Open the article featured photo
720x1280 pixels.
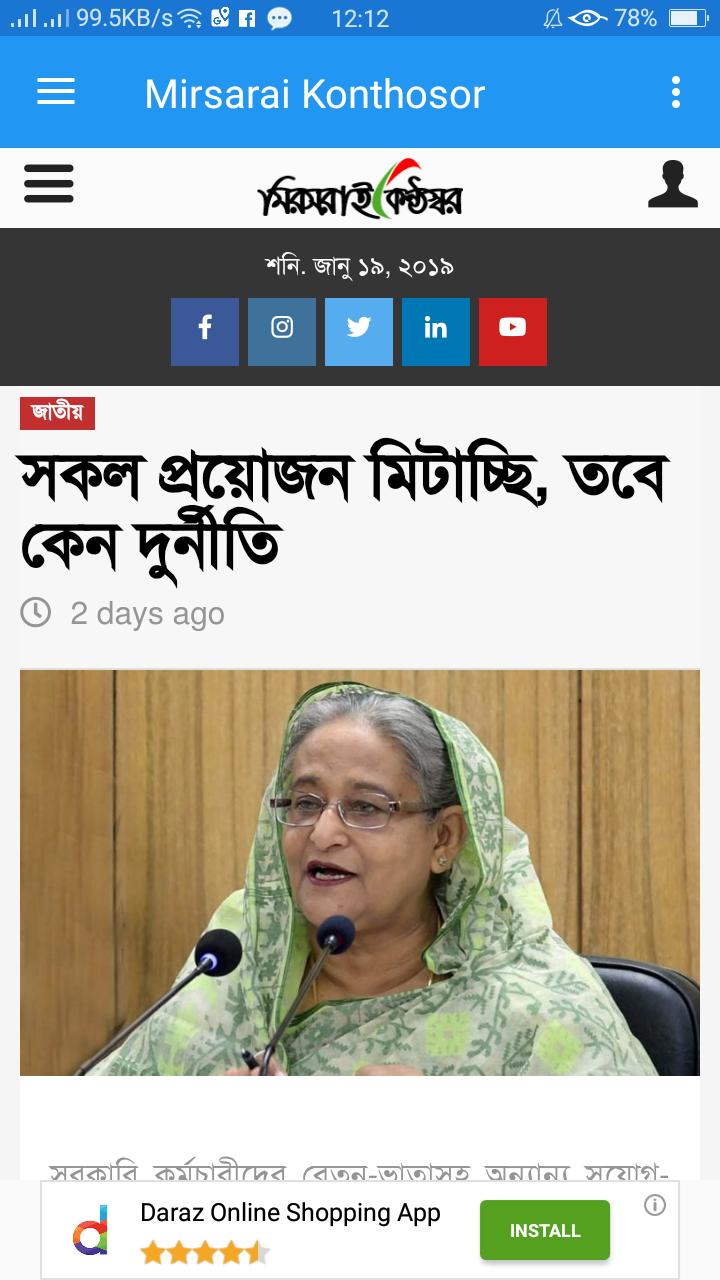click(360, 873)
